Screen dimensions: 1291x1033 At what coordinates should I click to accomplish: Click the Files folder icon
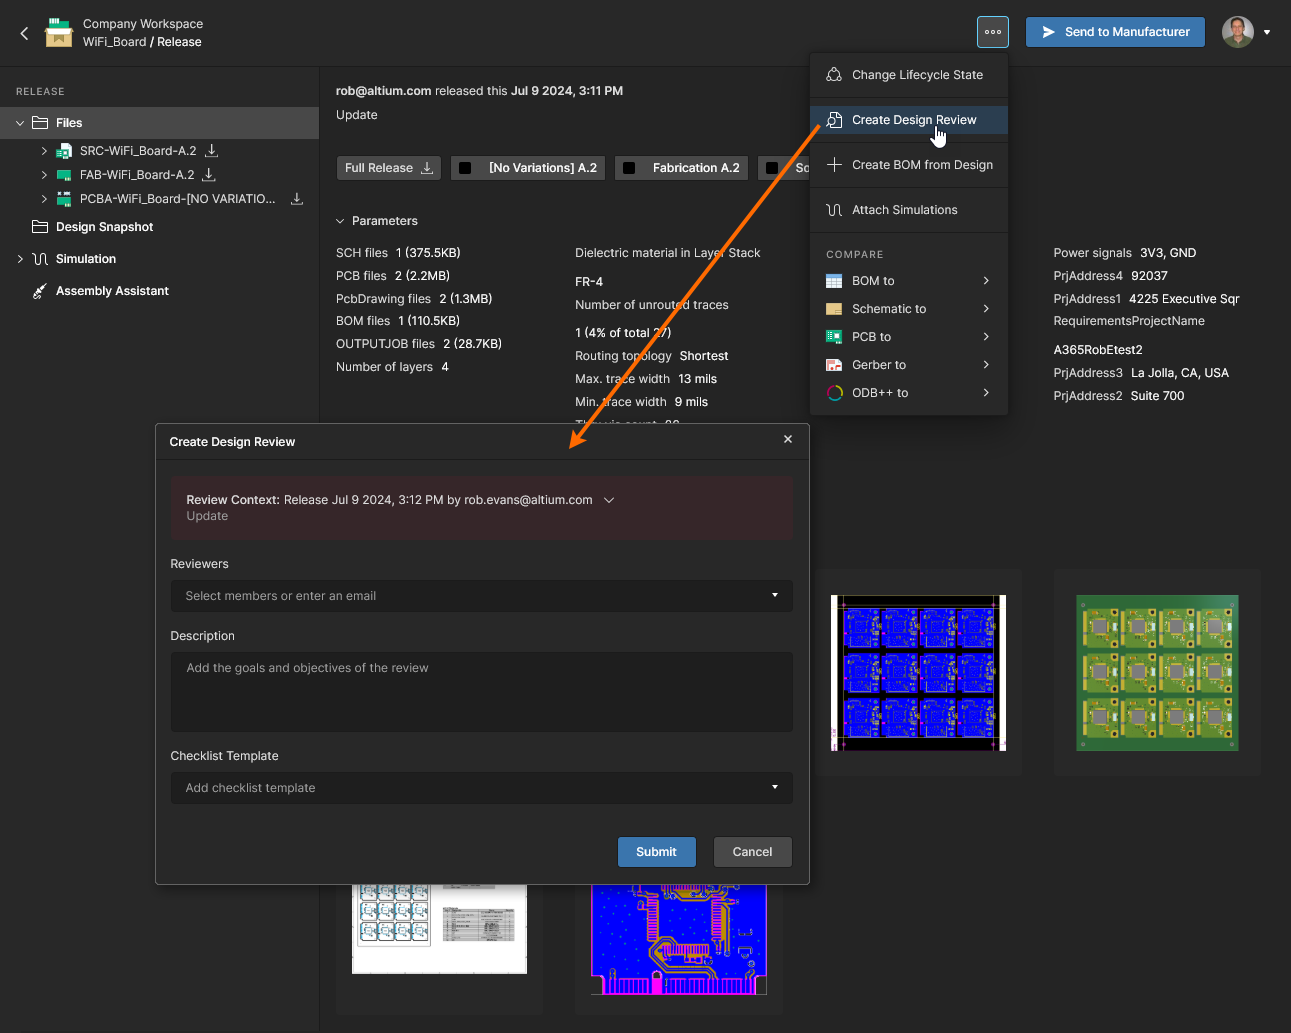(x=40, y=123)
